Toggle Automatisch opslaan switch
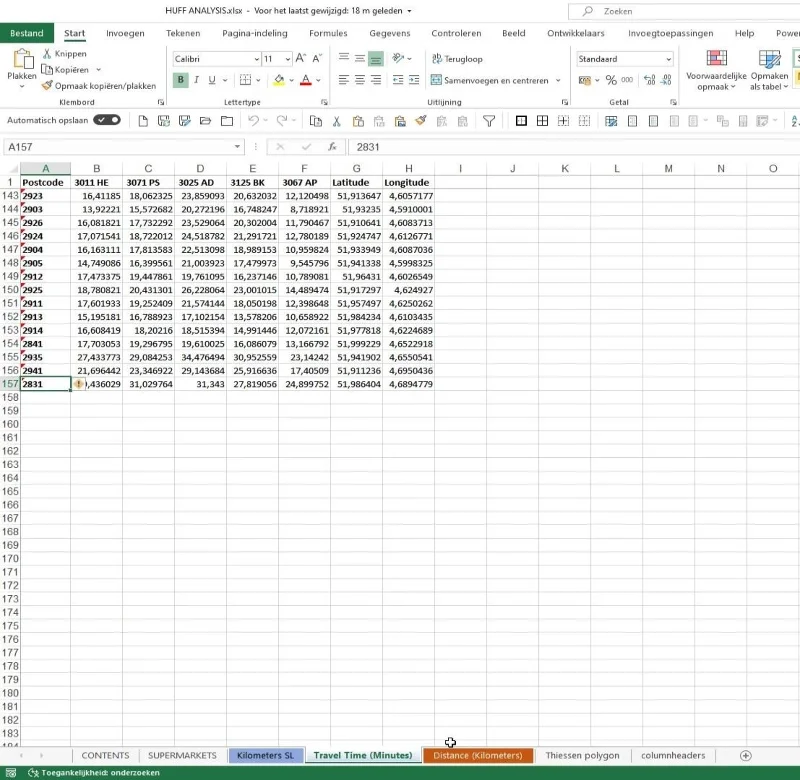This screenshot has height=780, width=800. 107,120
